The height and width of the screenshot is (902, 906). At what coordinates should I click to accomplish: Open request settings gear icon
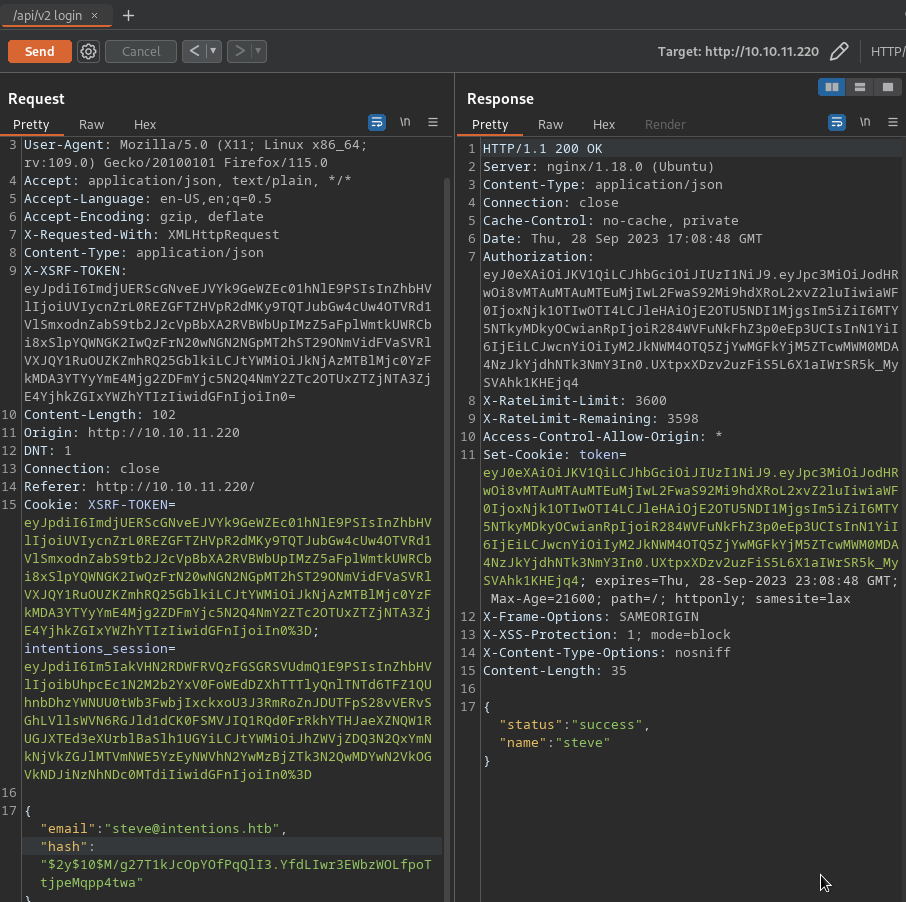tap(88, 51)
